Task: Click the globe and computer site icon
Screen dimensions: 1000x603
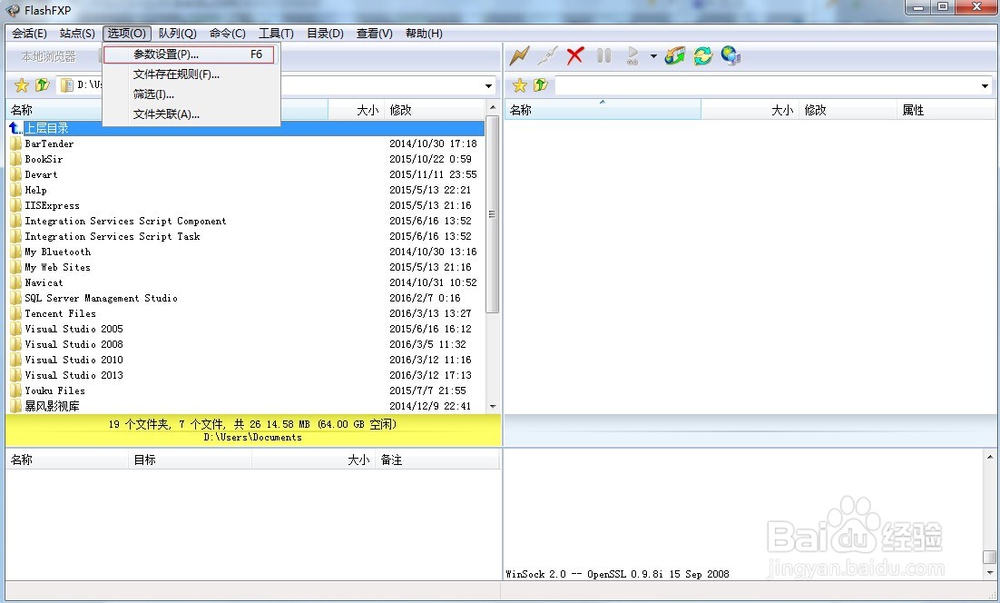Action: click(x=731, y=56)
